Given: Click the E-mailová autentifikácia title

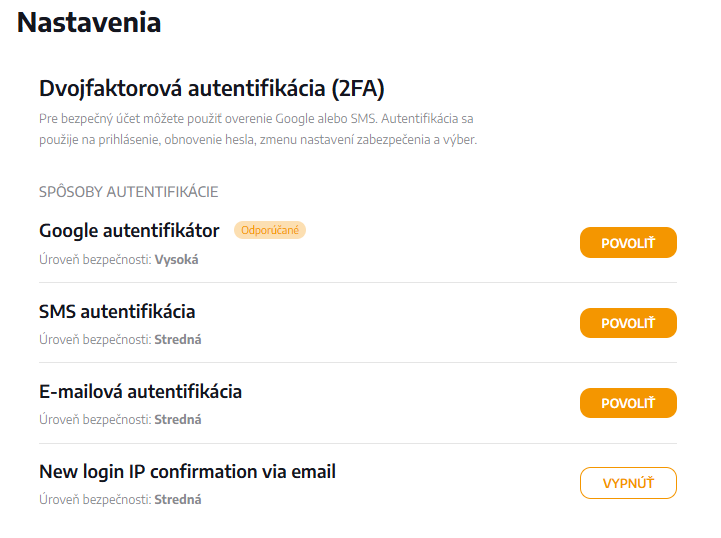Looking at the screenshot, I should (x=140, y=391).
